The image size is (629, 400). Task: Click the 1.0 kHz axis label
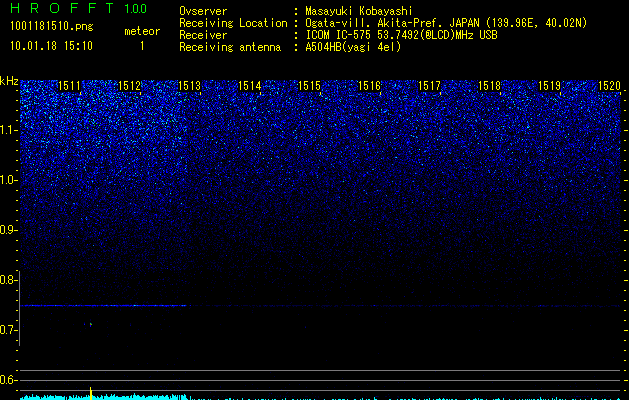[9, 180]
